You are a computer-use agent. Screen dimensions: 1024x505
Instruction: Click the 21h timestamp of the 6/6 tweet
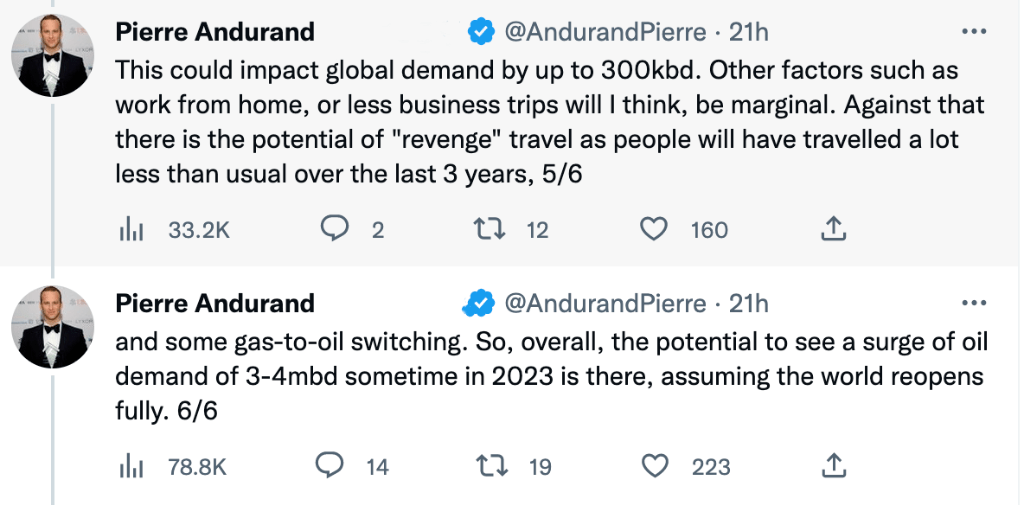748,303
